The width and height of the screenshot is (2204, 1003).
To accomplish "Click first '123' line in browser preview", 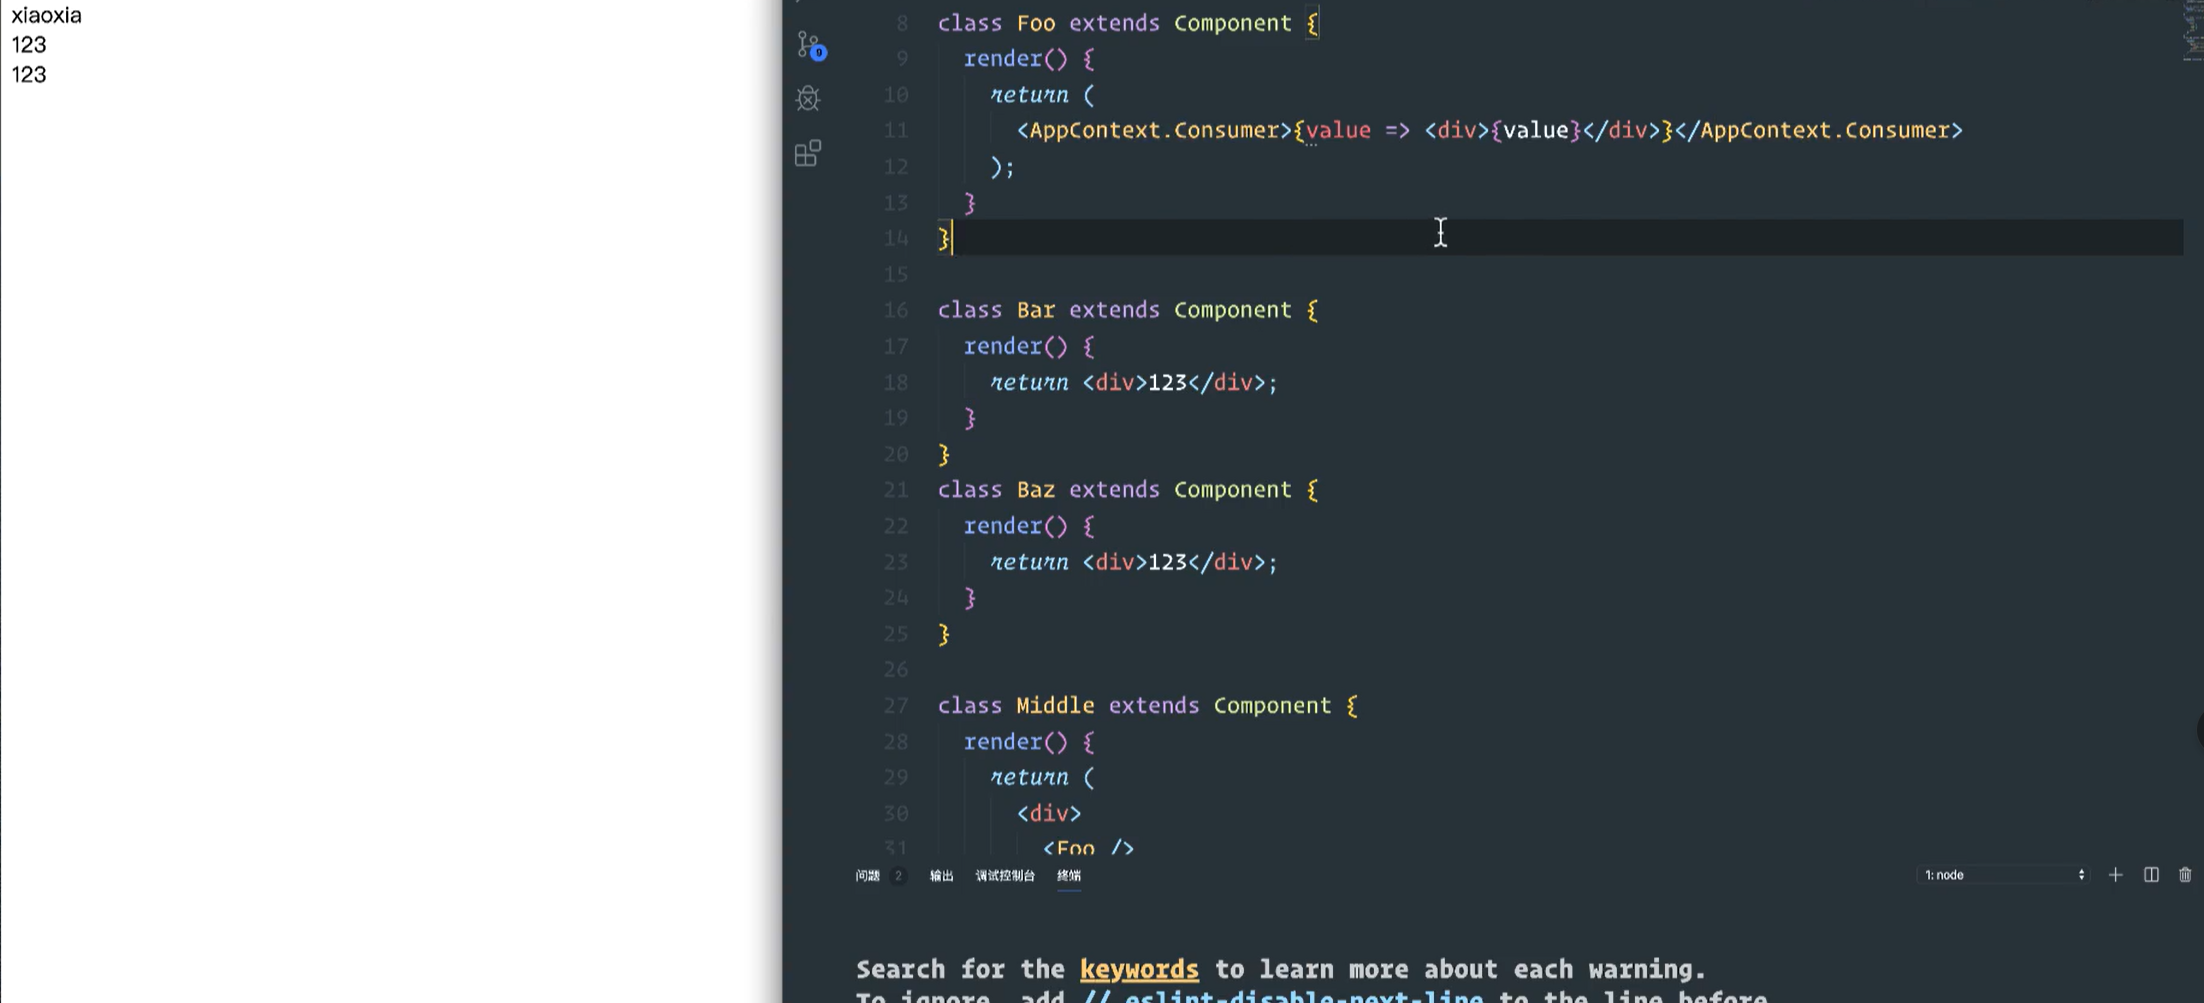I will tap(29, 45).
